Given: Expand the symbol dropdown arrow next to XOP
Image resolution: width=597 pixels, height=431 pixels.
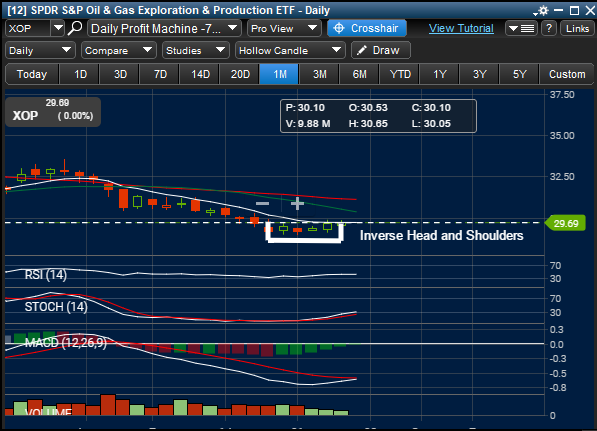Looking at the screenshot, I should [58, 28].
